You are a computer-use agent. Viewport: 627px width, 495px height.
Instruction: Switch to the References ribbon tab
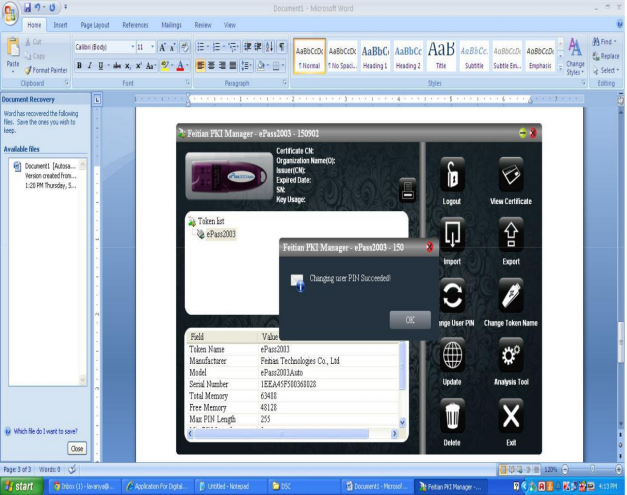135,25
